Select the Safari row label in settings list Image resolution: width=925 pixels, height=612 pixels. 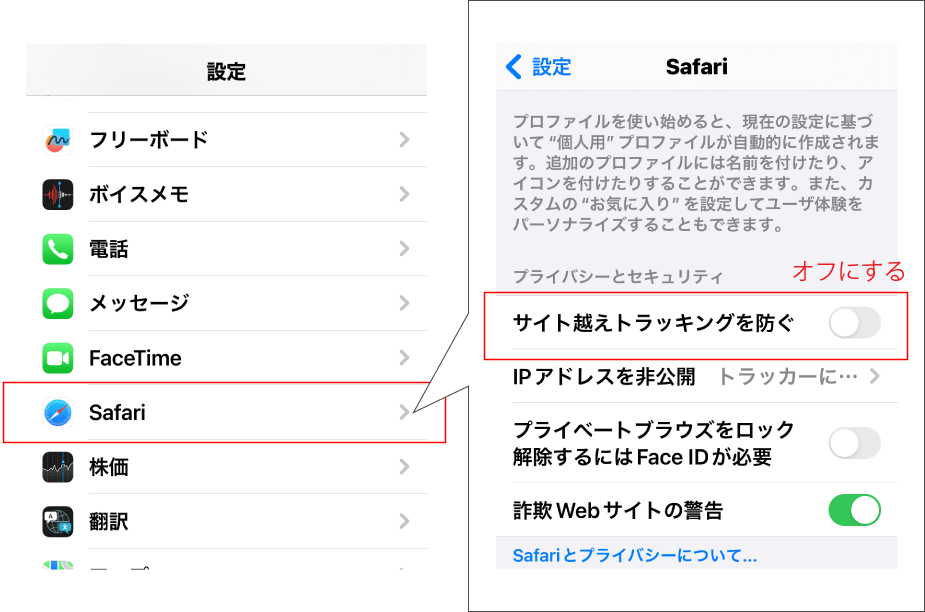pos(117,413)
